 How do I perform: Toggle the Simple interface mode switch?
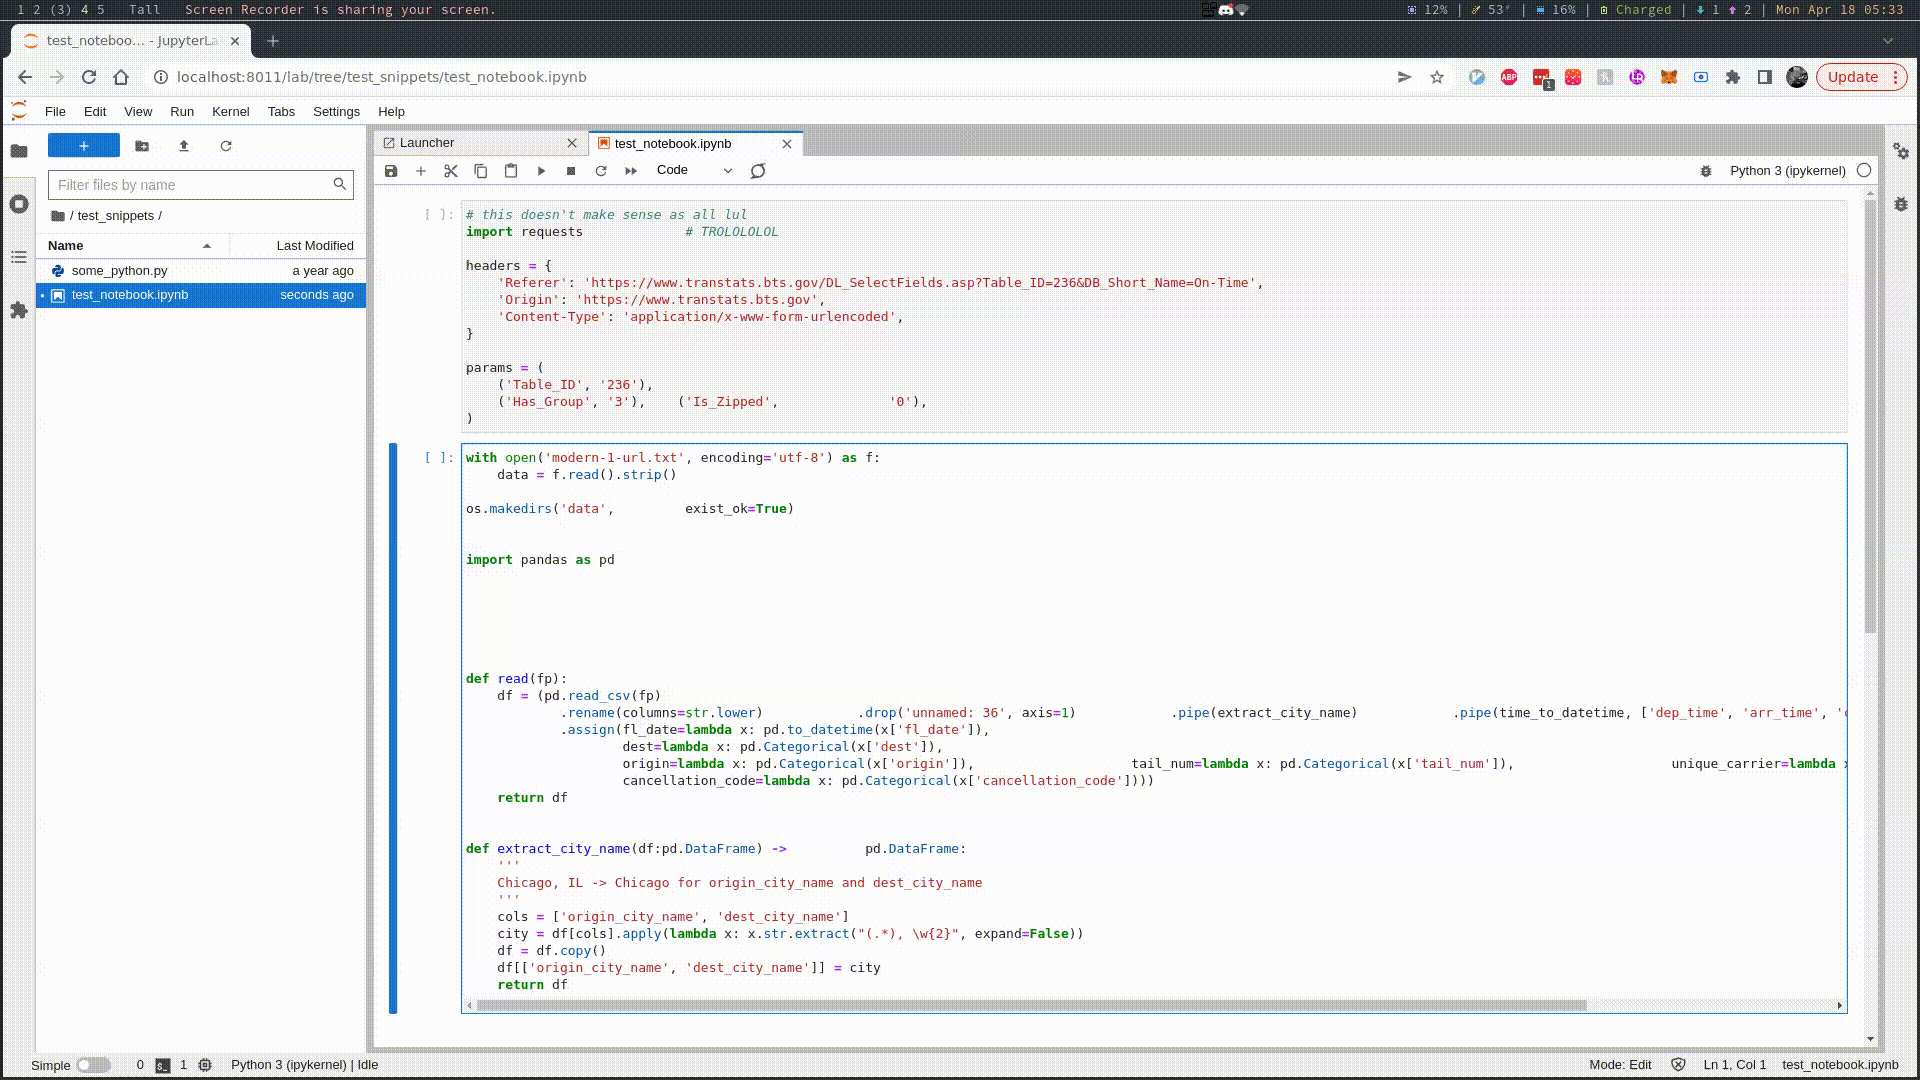(95, 1065)
